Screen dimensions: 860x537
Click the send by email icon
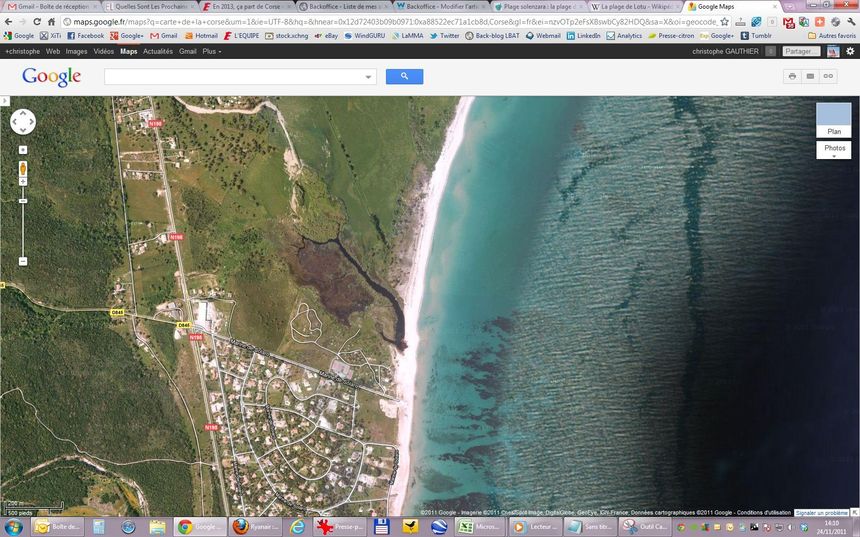pyautogui.click(x=810, y=76)
